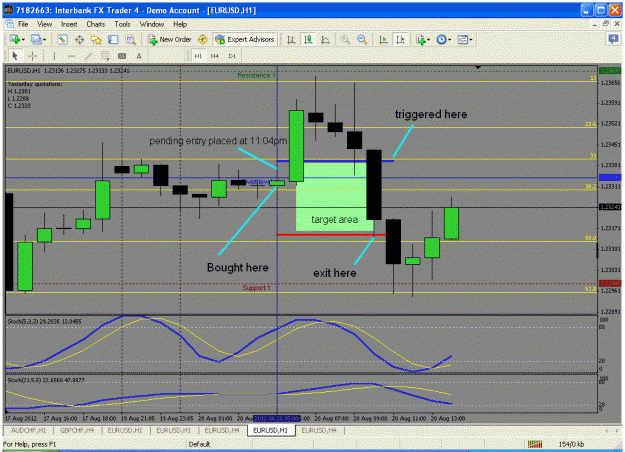The width and height of the screenshot is (625, 452).
Task: Expand the clock Periods dropdown
Action: (x=449, y=40)
